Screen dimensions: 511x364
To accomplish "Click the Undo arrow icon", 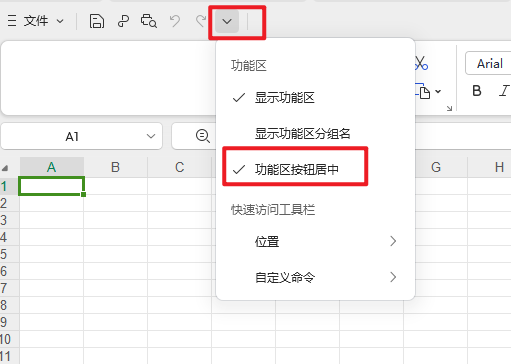I will [175, 21].
